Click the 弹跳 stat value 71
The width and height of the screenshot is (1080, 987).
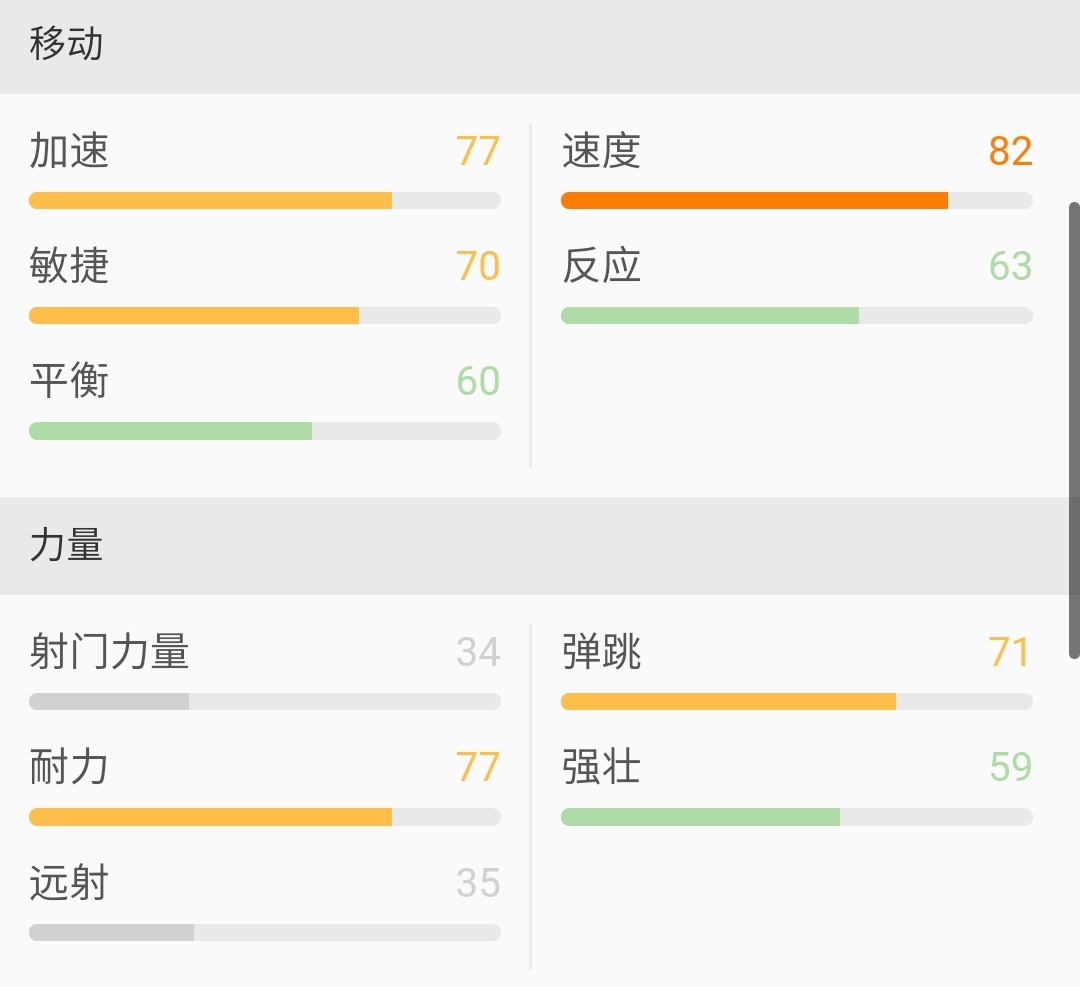(1010, 651)
